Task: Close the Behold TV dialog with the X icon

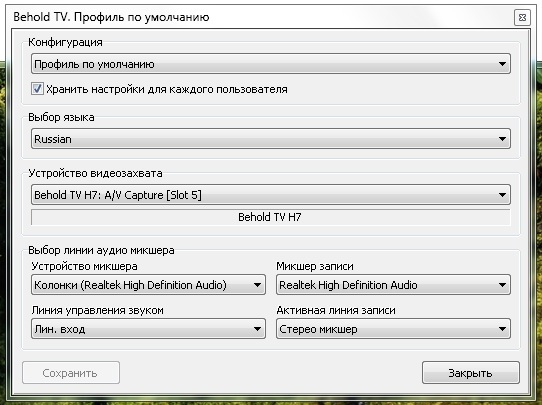Action: pos(522,17)
